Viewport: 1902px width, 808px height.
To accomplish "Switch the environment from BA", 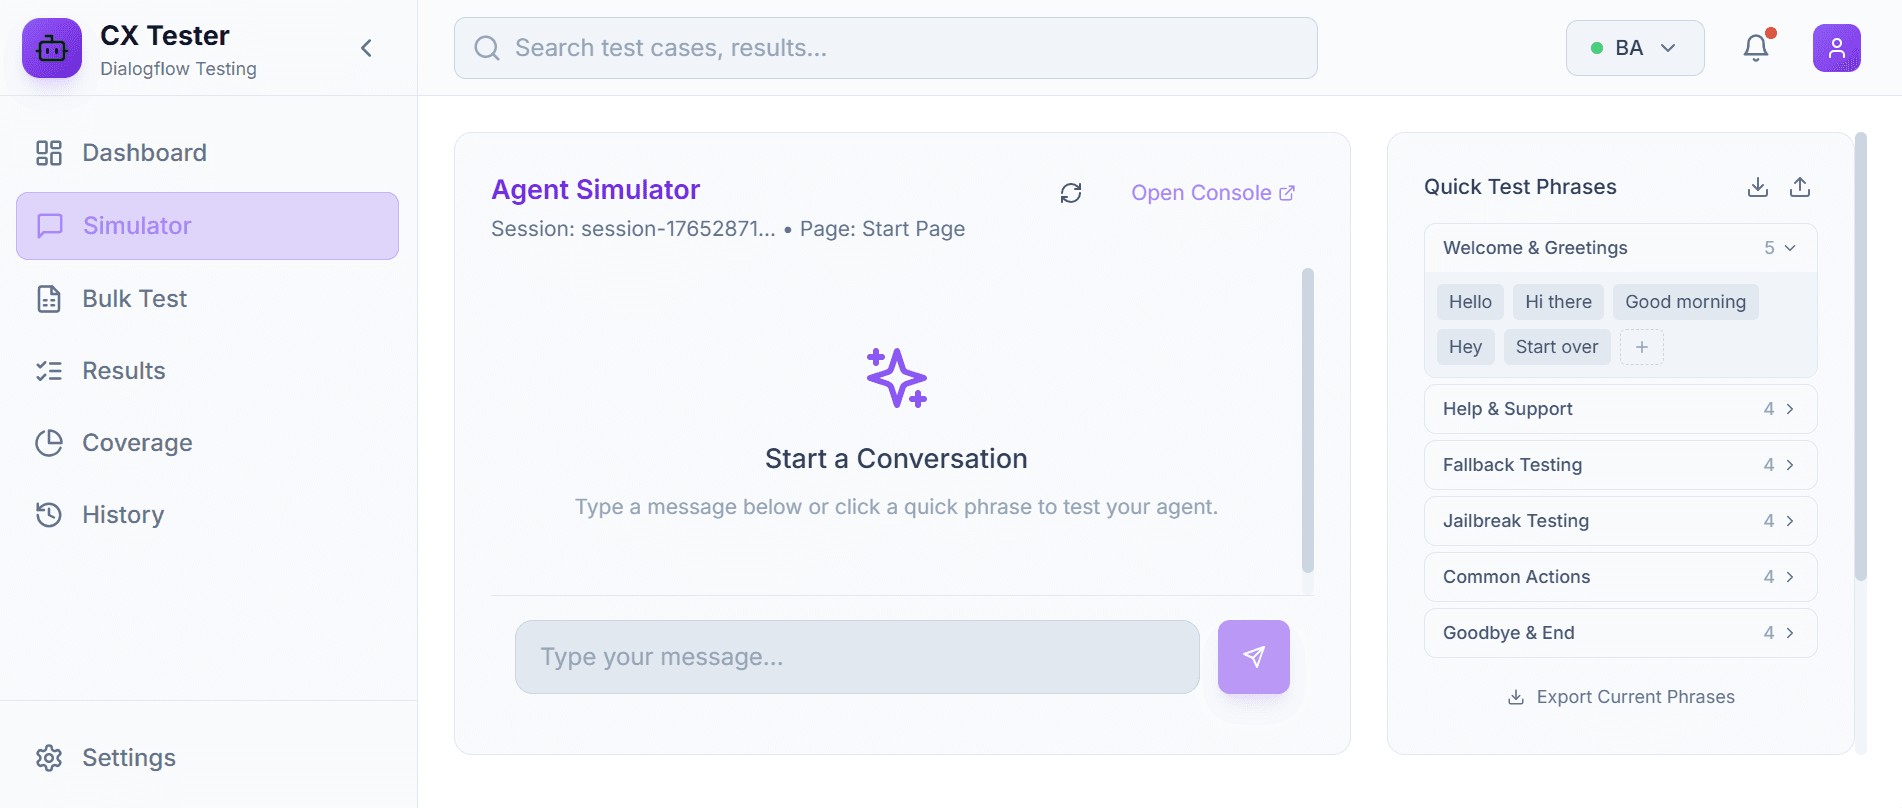I will tap(1635, 47).
